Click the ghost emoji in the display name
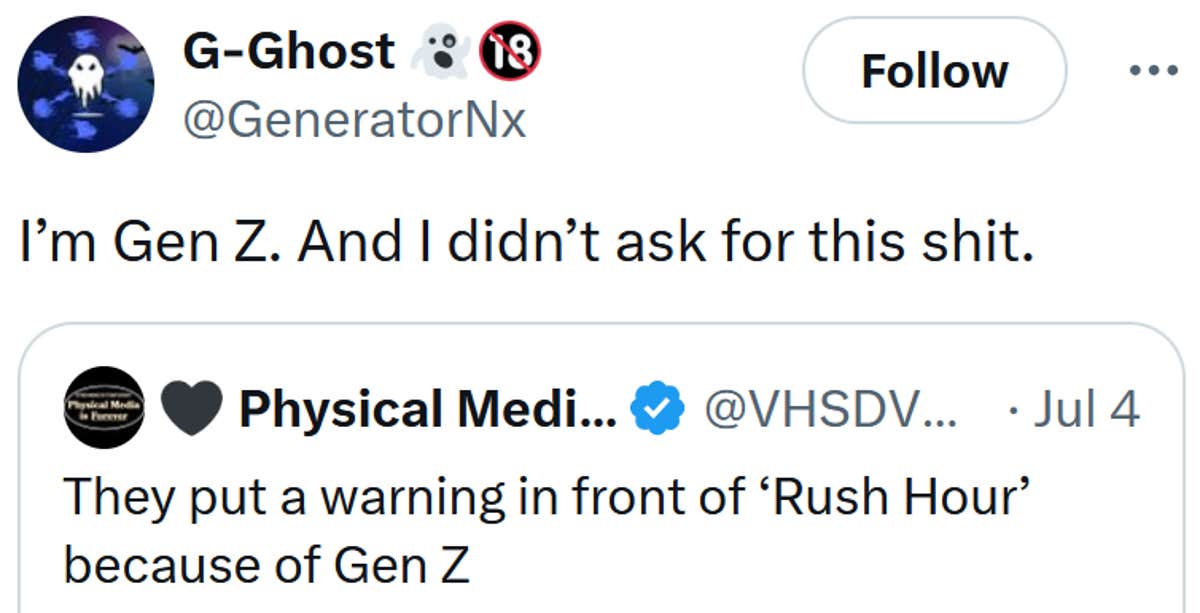Image resolution: width=1200 pixels, height=613 pixels. tap(441, 50)
